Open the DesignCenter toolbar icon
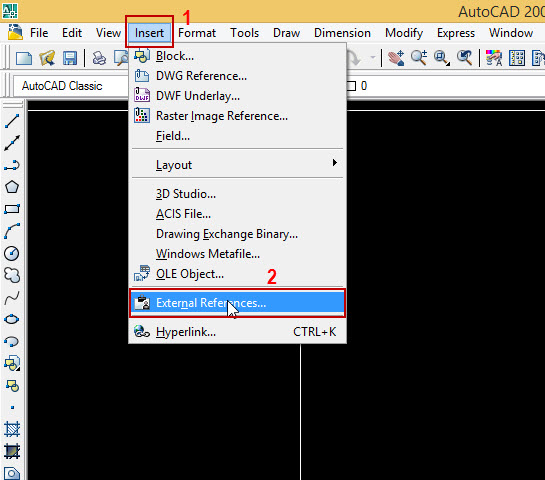 [517, 58]
